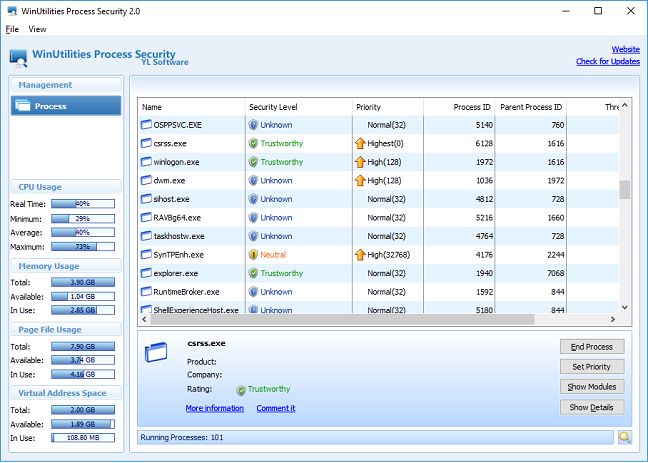Screen dimensions: 648x463
Task: Sort by the Parent Process ID column header
Action: tap(531, 107)
